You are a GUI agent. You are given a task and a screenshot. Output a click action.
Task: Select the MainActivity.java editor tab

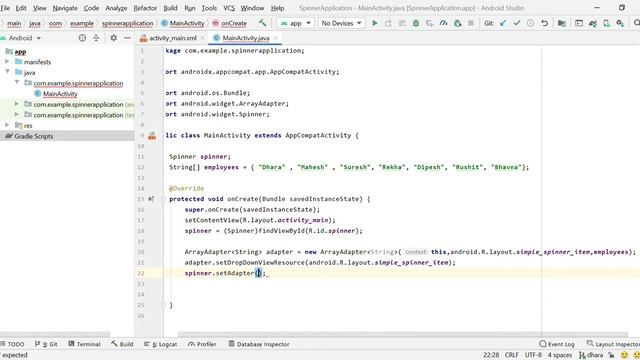coord(245,38)
